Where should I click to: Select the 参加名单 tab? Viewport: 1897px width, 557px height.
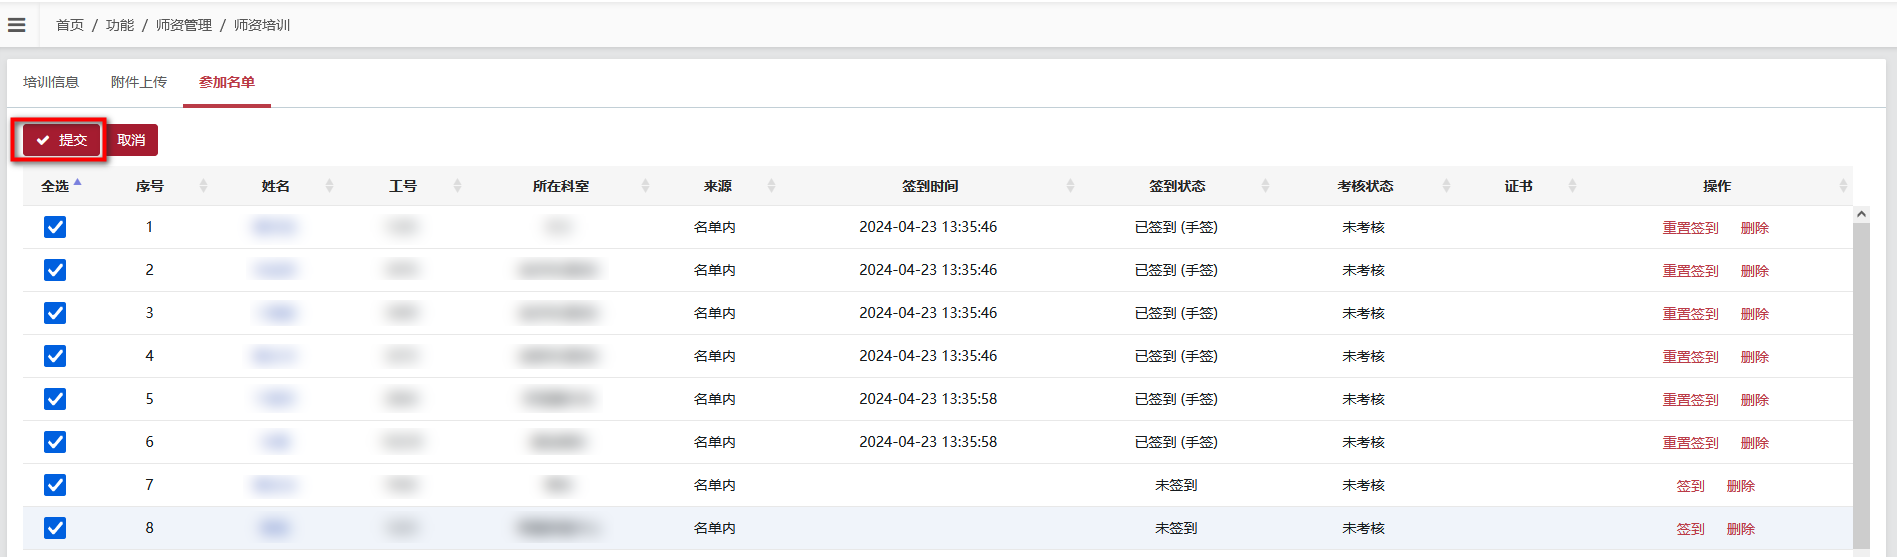[x=227, y=82]
